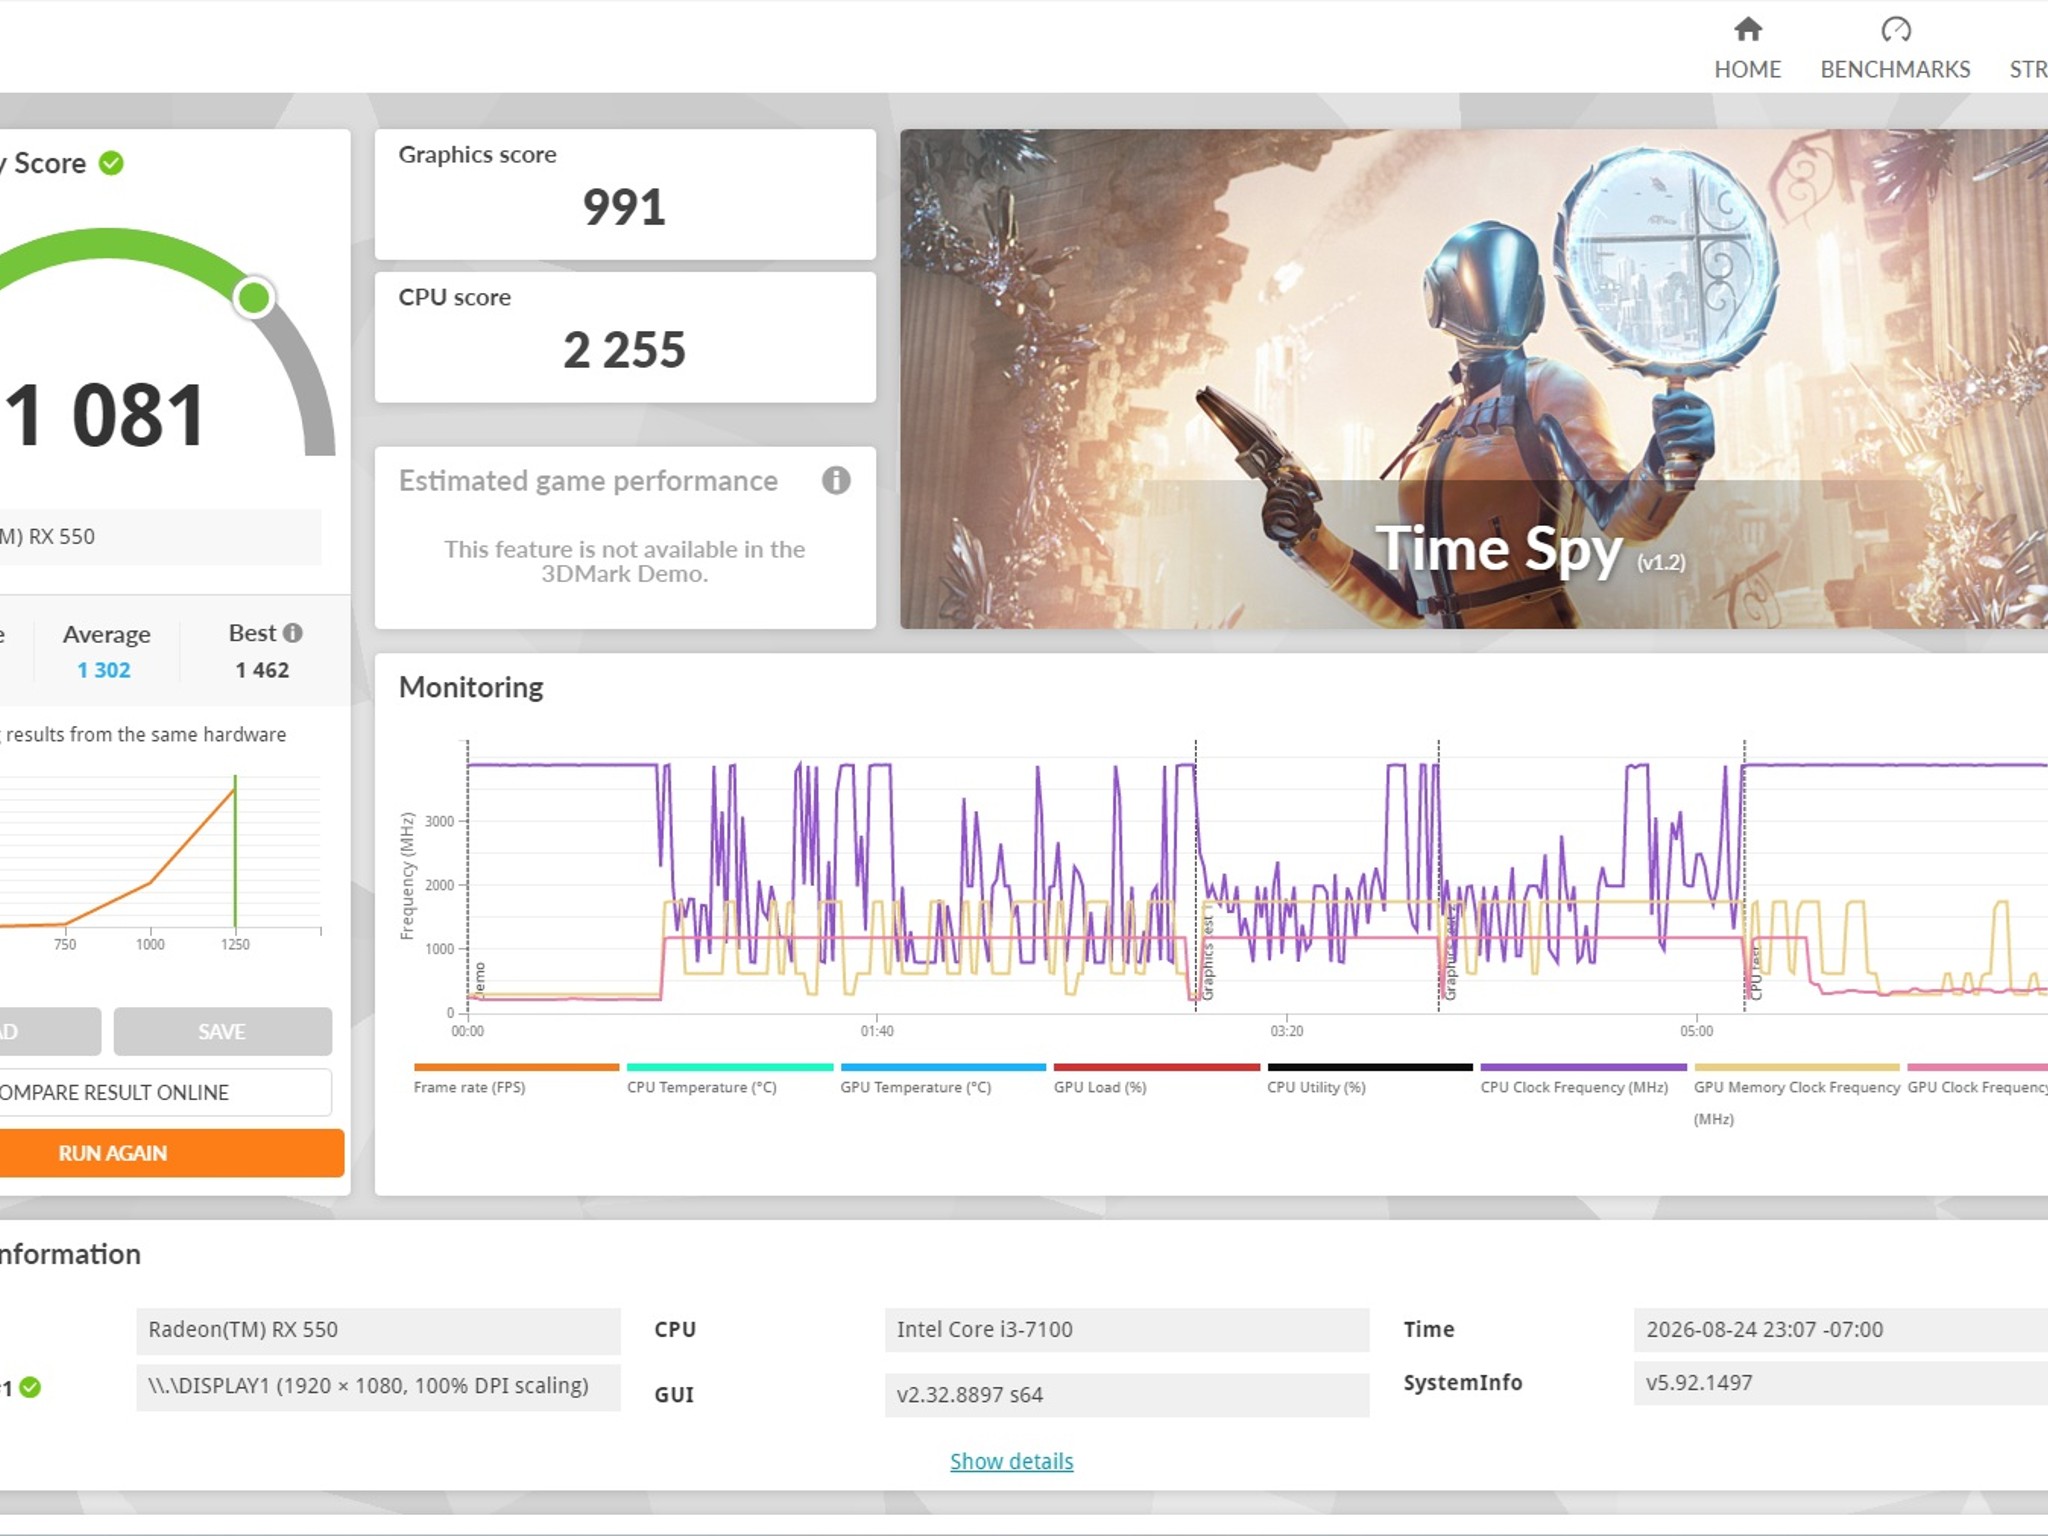Click green check next to display entry
Viewport: 2048px width, 1536px height.
tap(30, 1387)
